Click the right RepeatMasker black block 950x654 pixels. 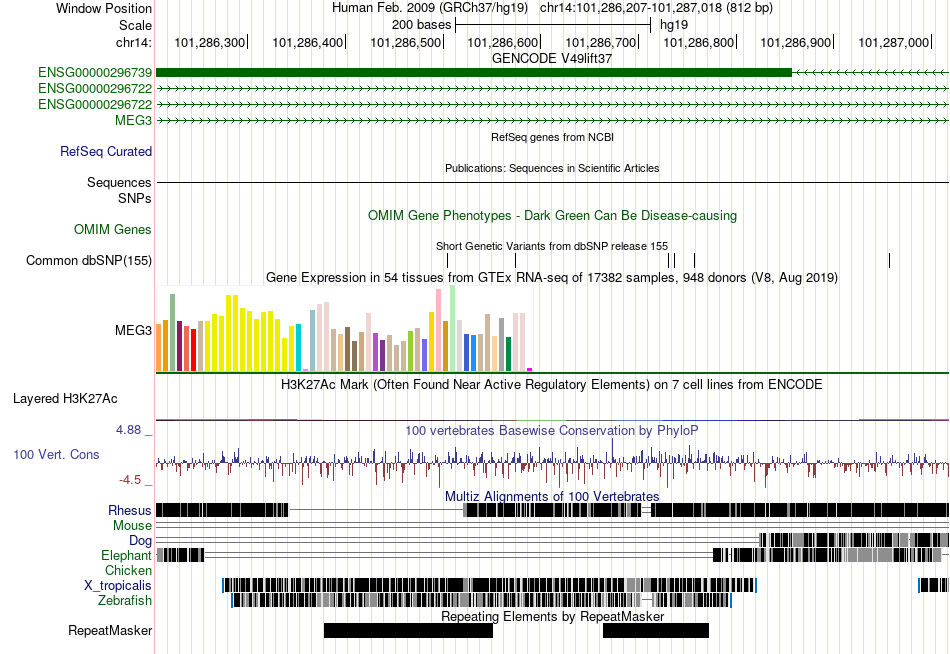[x=656, y=630]
